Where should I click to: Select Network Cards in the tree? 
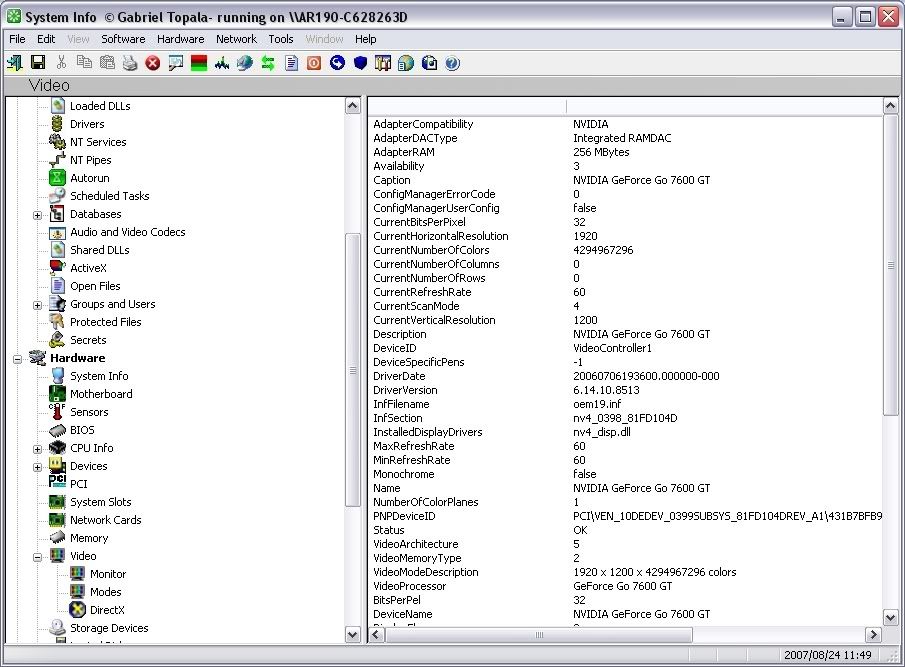(106, 520)
